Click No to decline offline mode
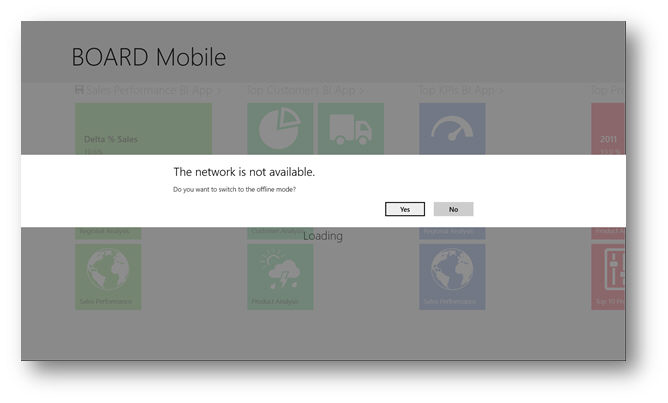Viewport: 668px width, 403px height. click(453, 209)
